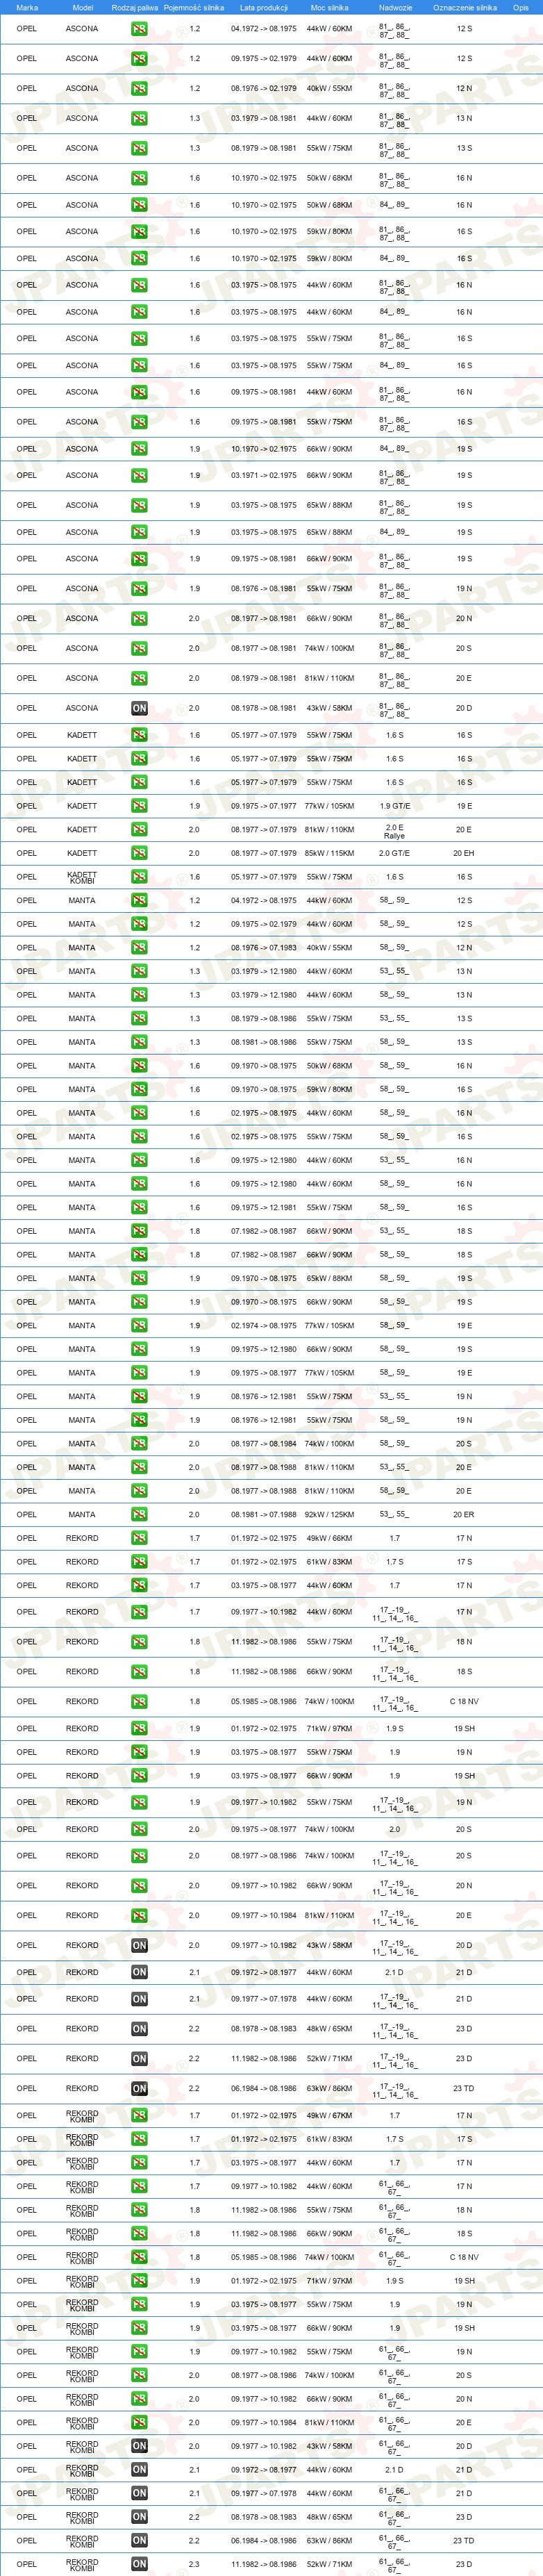Click the Lata produkcji column header

(264, 7)
